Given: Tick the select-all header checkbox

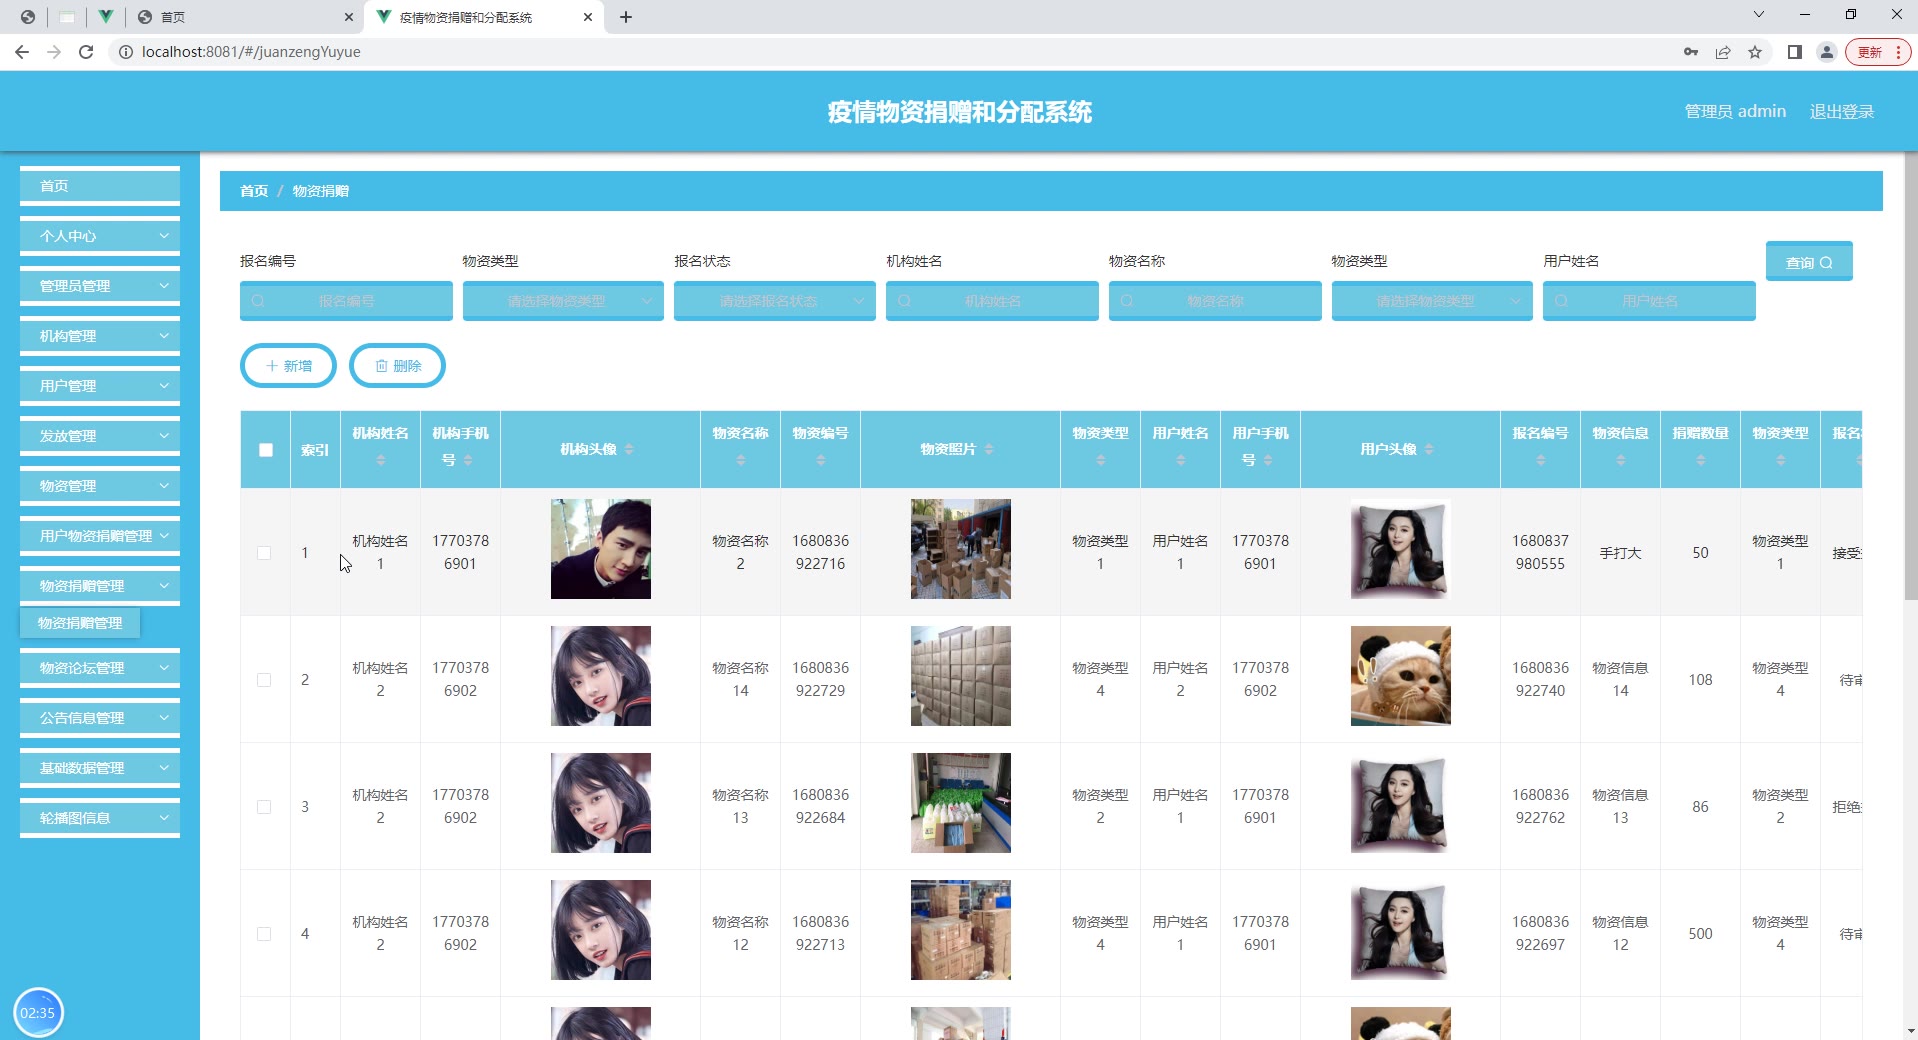Looking at the screenshot, I should (266, 450).
